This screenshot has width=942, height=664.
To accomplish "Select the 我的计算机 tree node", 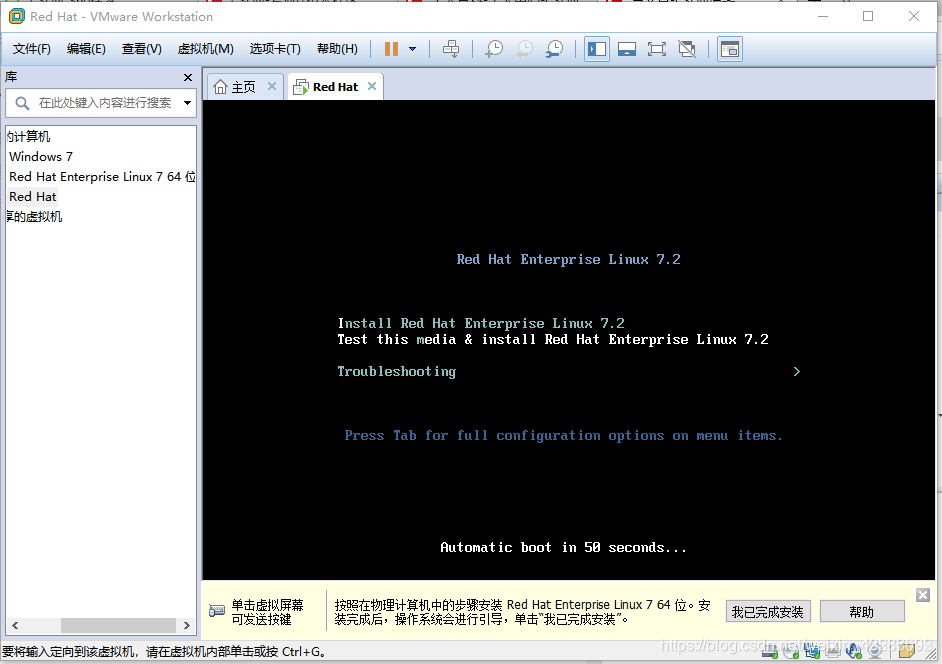I will point(28,136).
